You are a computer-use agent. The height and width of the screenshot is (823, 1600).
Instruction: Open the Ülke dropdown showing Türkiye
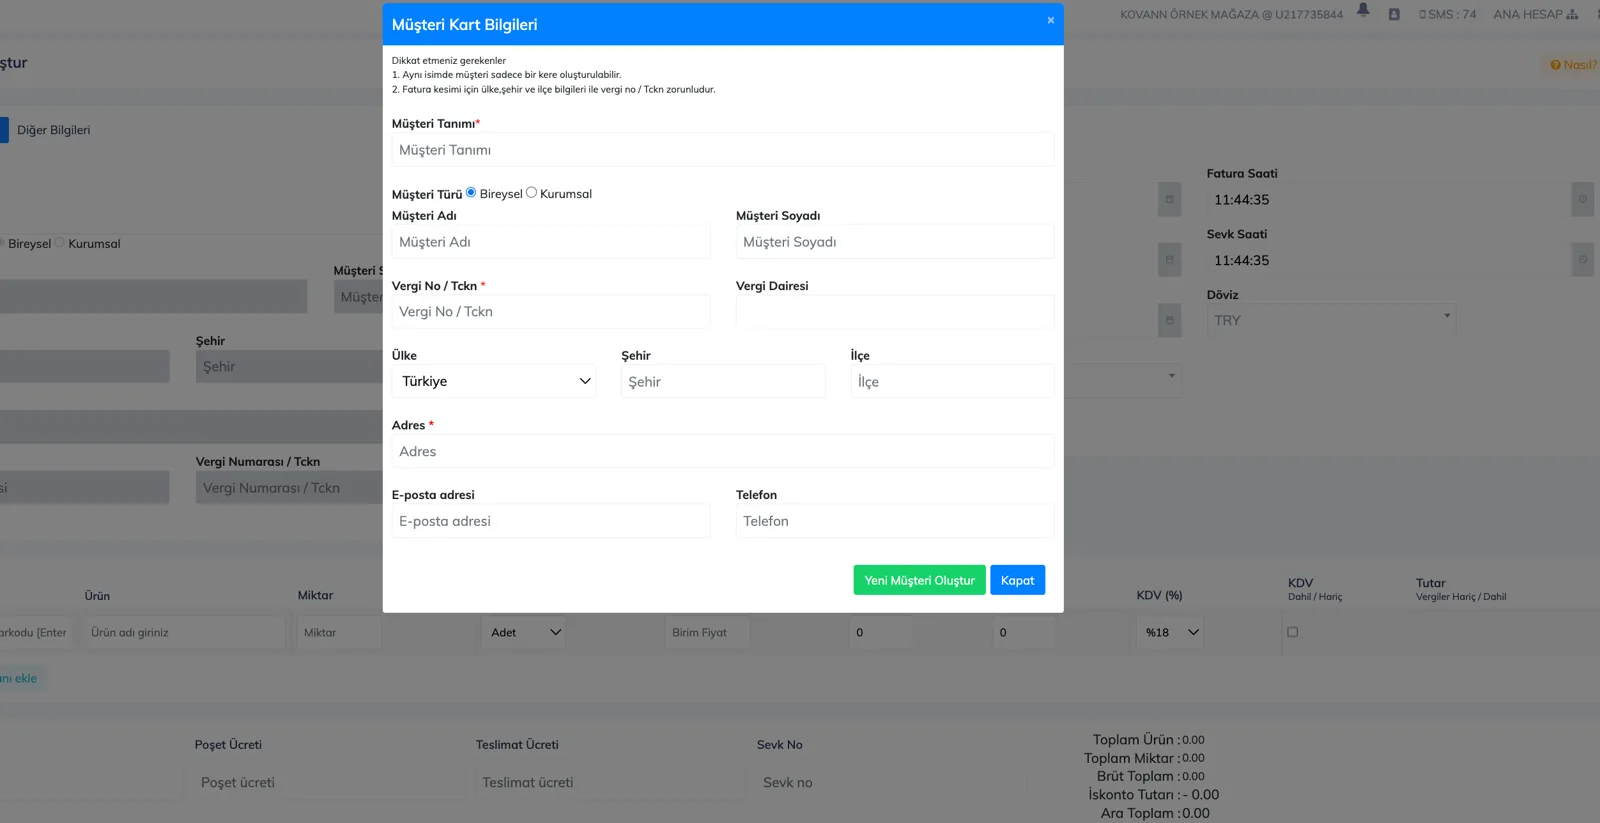pos(494,381)
